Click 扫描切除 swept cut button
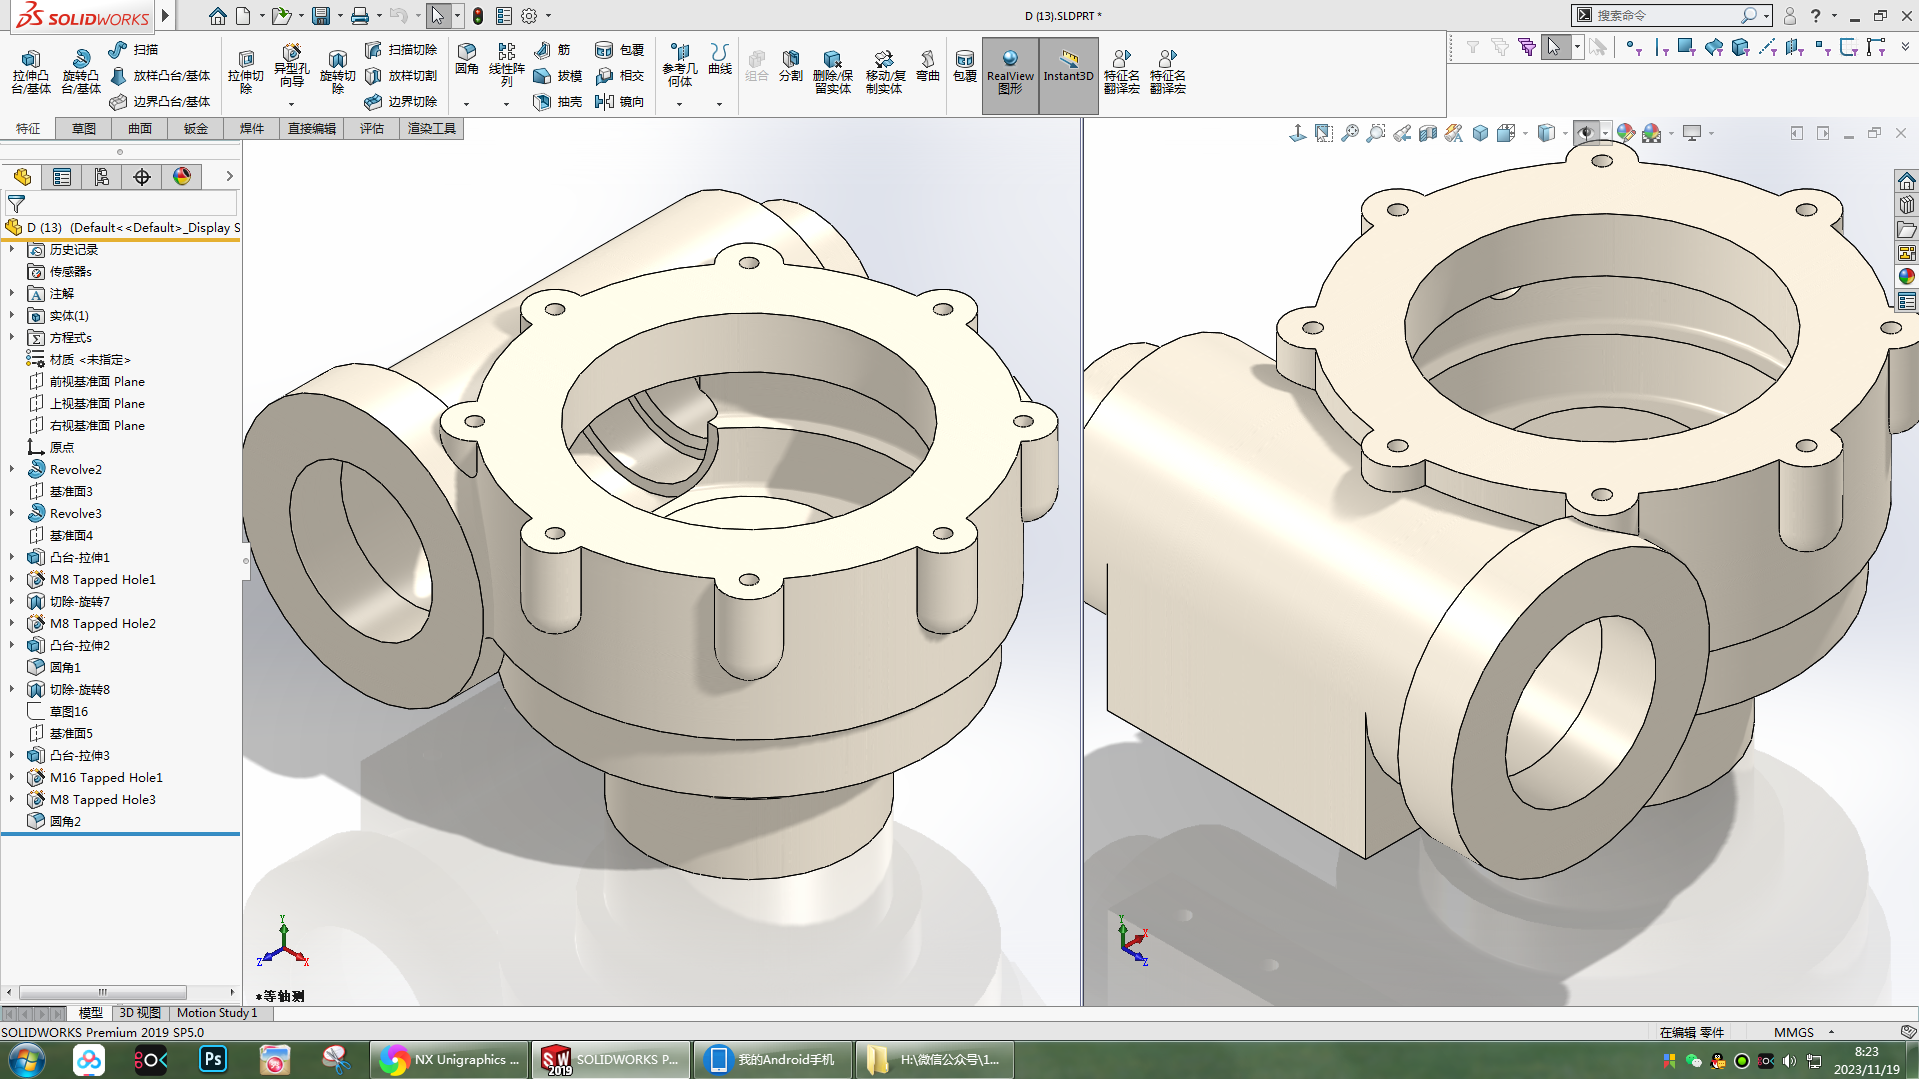The image size is (1919, 1079). click(x=401, y=49)
